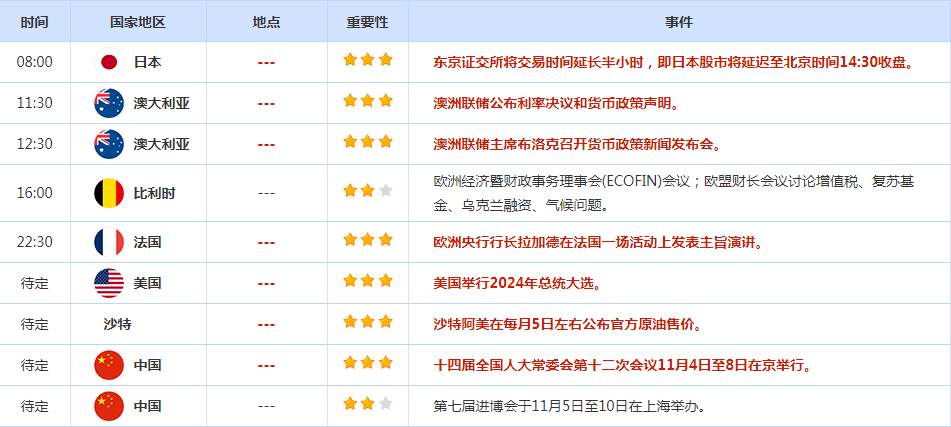Click the United States flag icon
This screenshot has width=951, height=427.
click(x=109, y=283)
